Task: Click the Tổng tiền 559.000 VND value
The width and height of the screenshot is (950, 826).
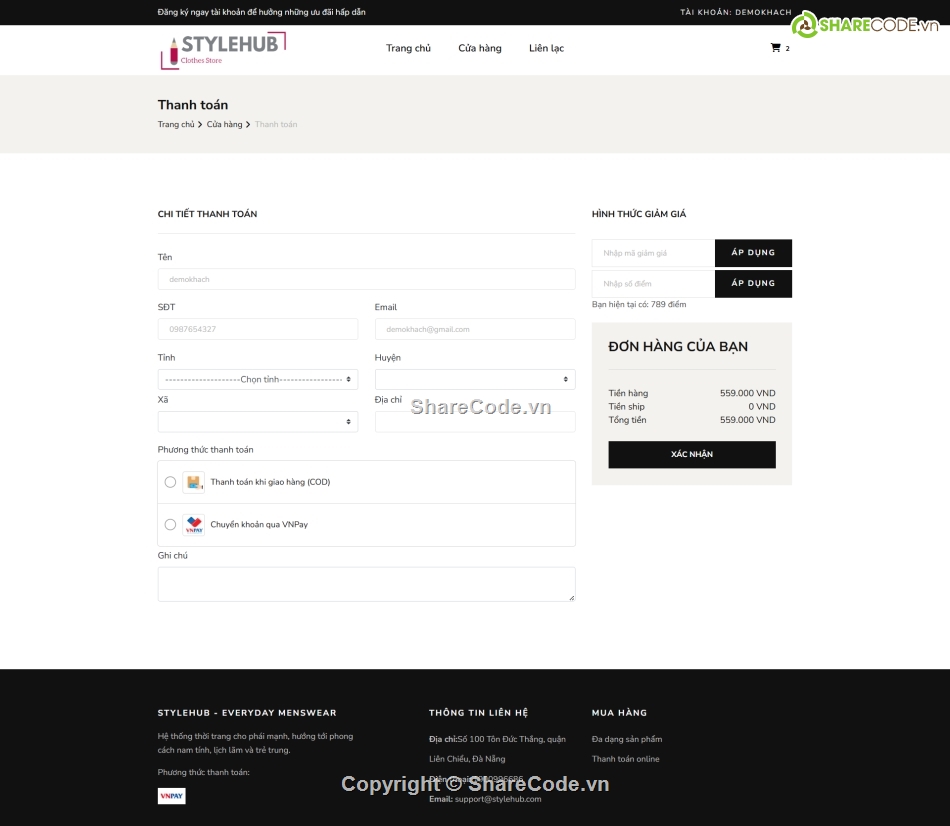Action: (747, 420)
